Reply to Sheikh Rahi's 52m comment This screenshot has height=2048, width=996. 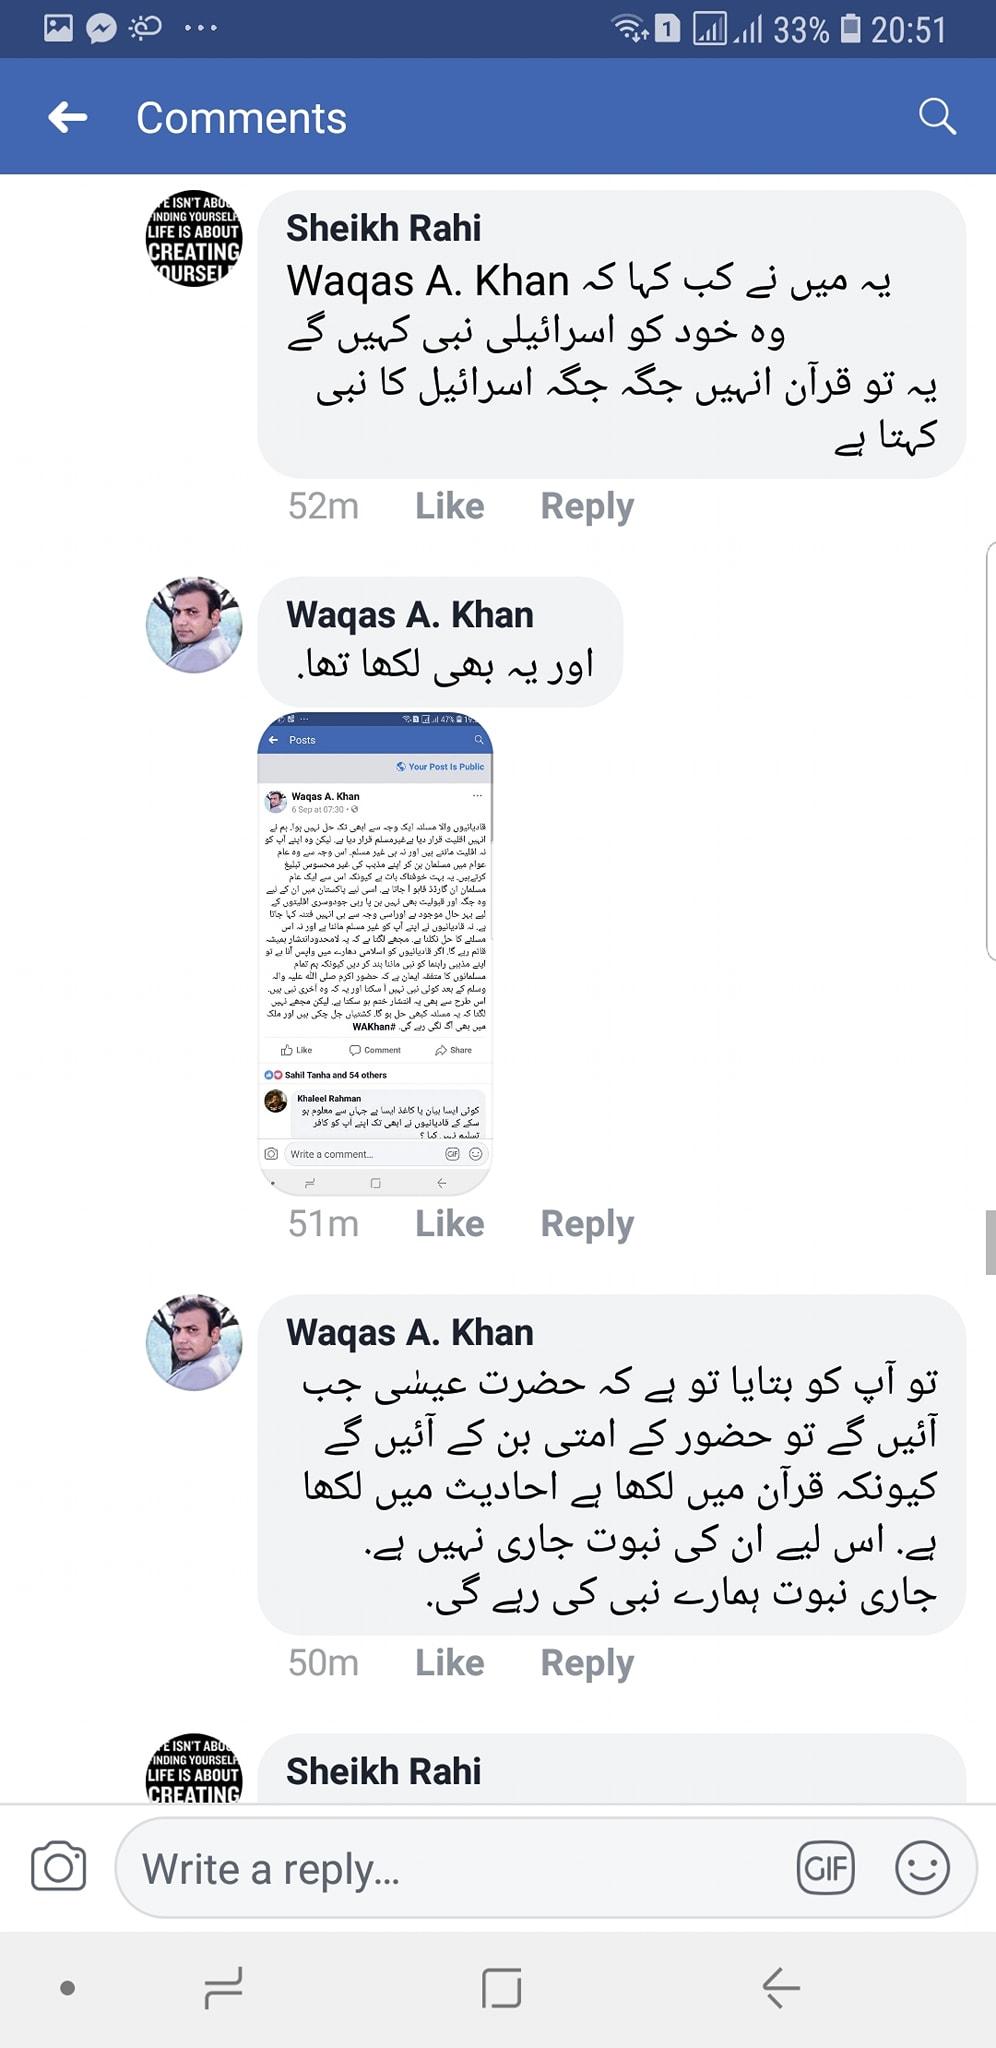pos(587,507)
